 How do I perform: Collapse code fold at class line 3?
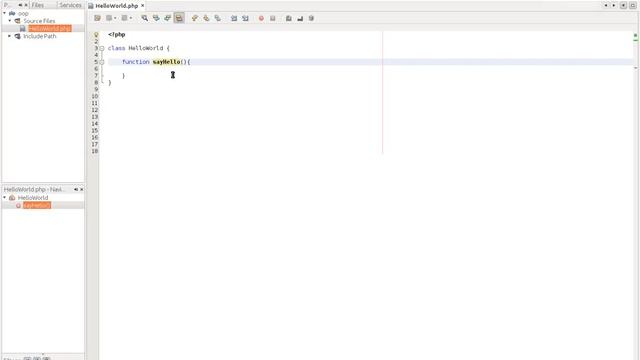click(x=102, y=48)
